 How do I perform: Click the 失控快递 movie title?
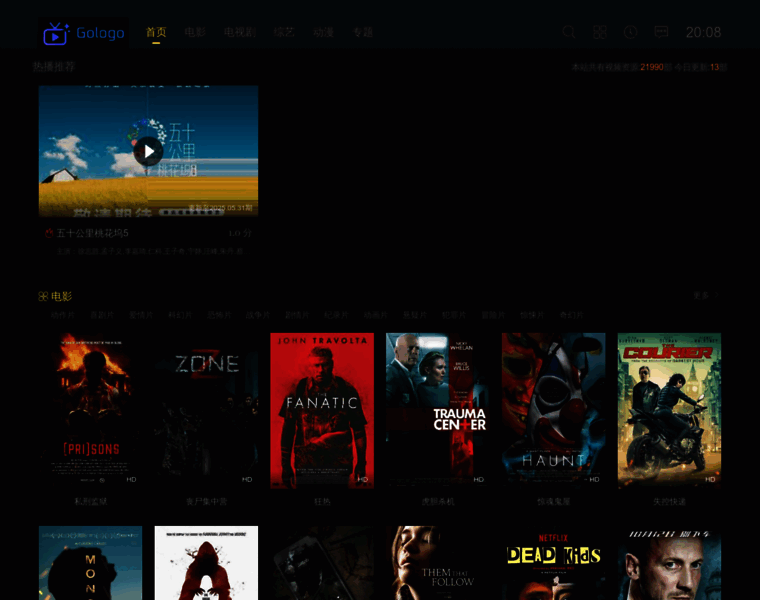[669, 502]
